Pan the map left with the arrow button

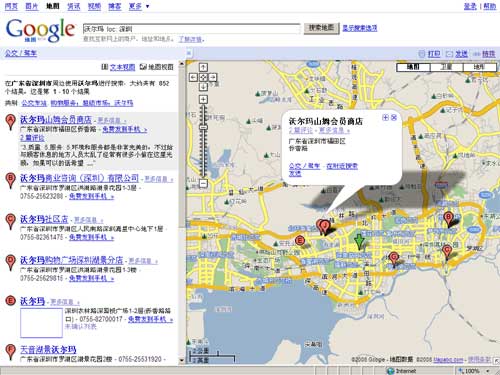(193, 77)
